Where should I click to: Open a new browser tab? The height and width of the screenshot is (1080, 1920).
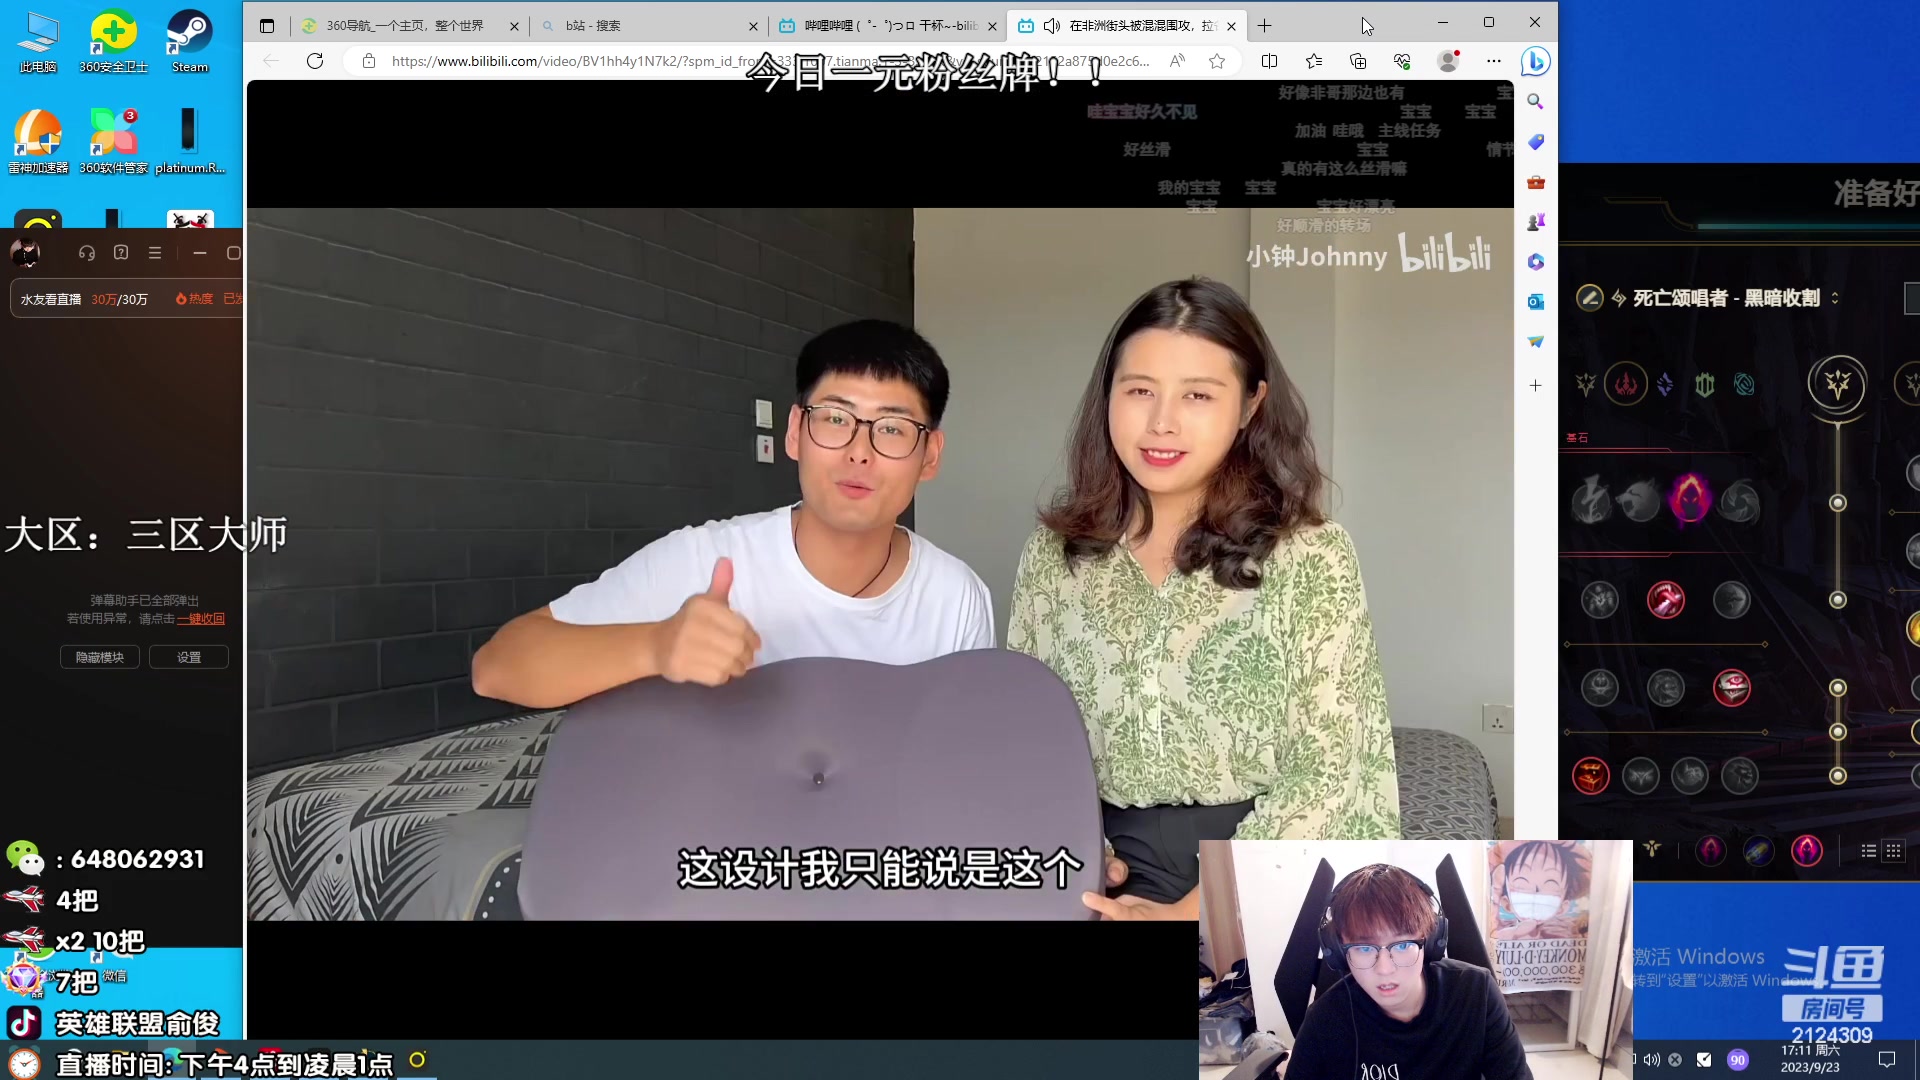[1265, 26]
